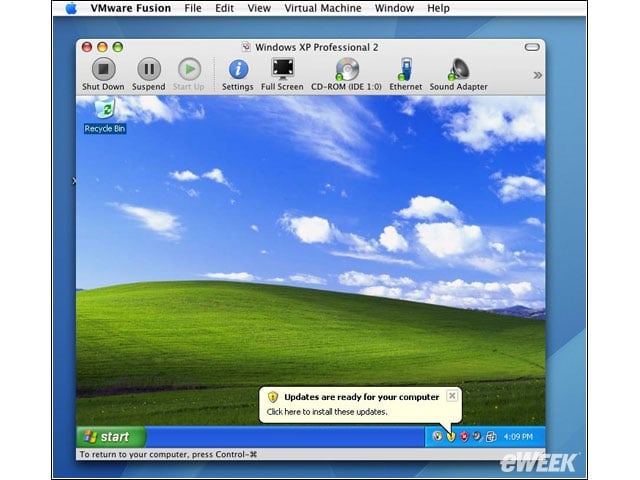Click the yellow Windows Update shield tray icon

coord(451,437)
